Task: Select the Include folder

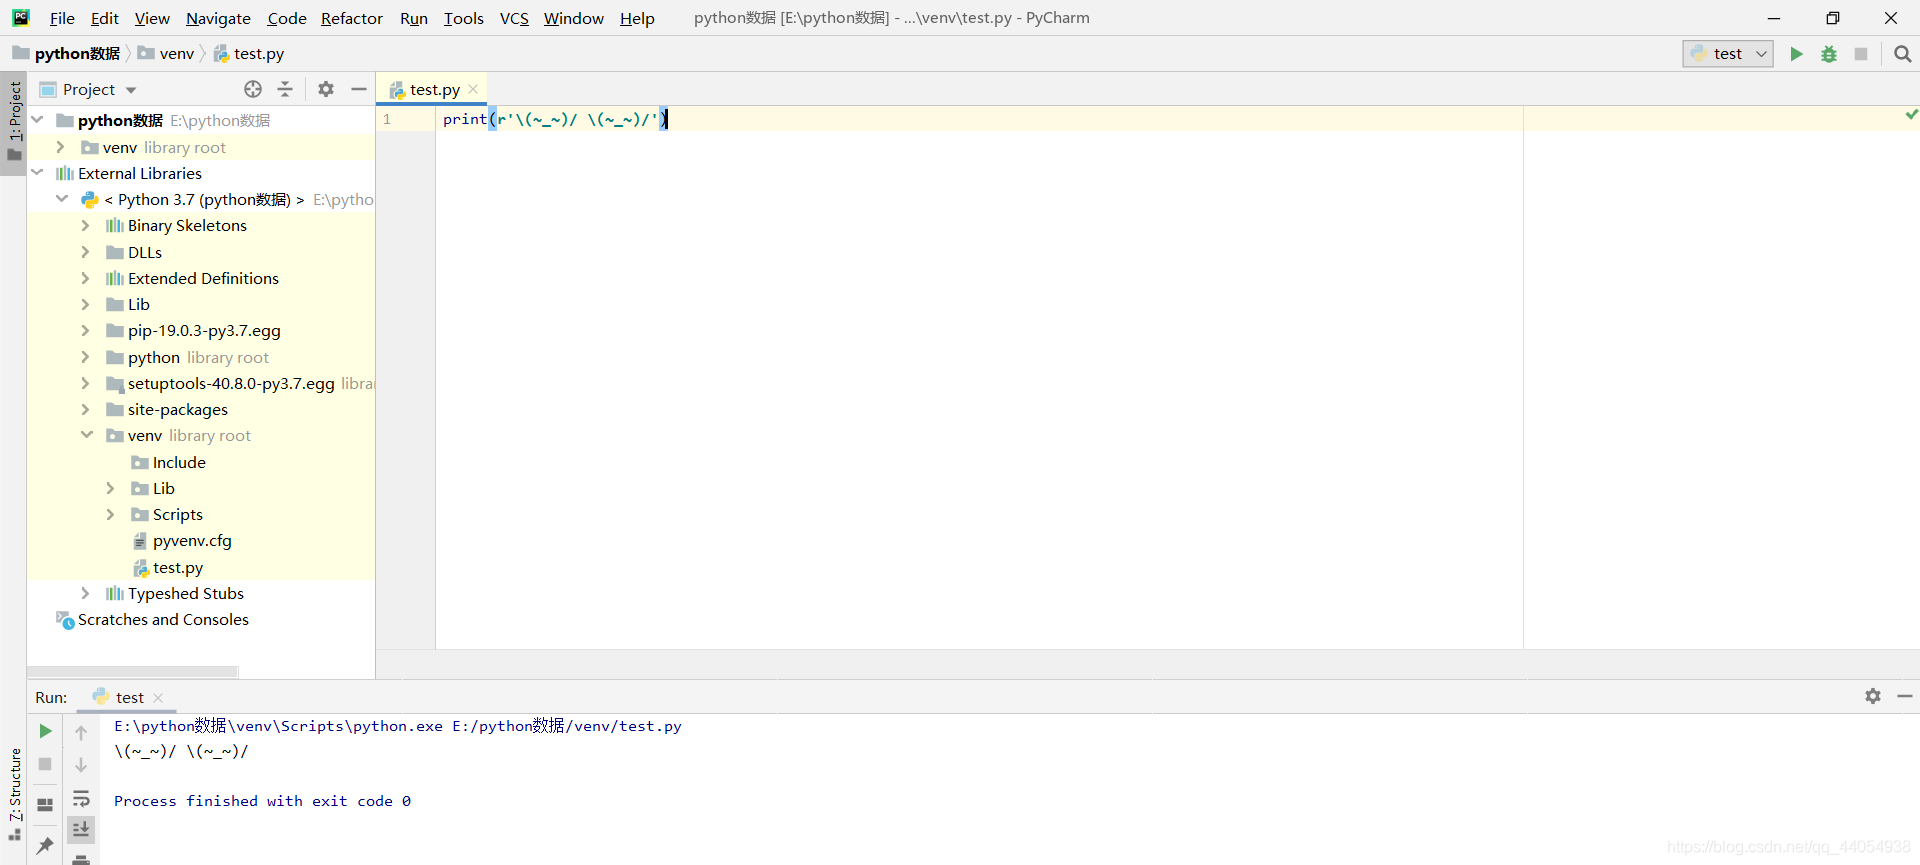Action: tap(178, 462)
